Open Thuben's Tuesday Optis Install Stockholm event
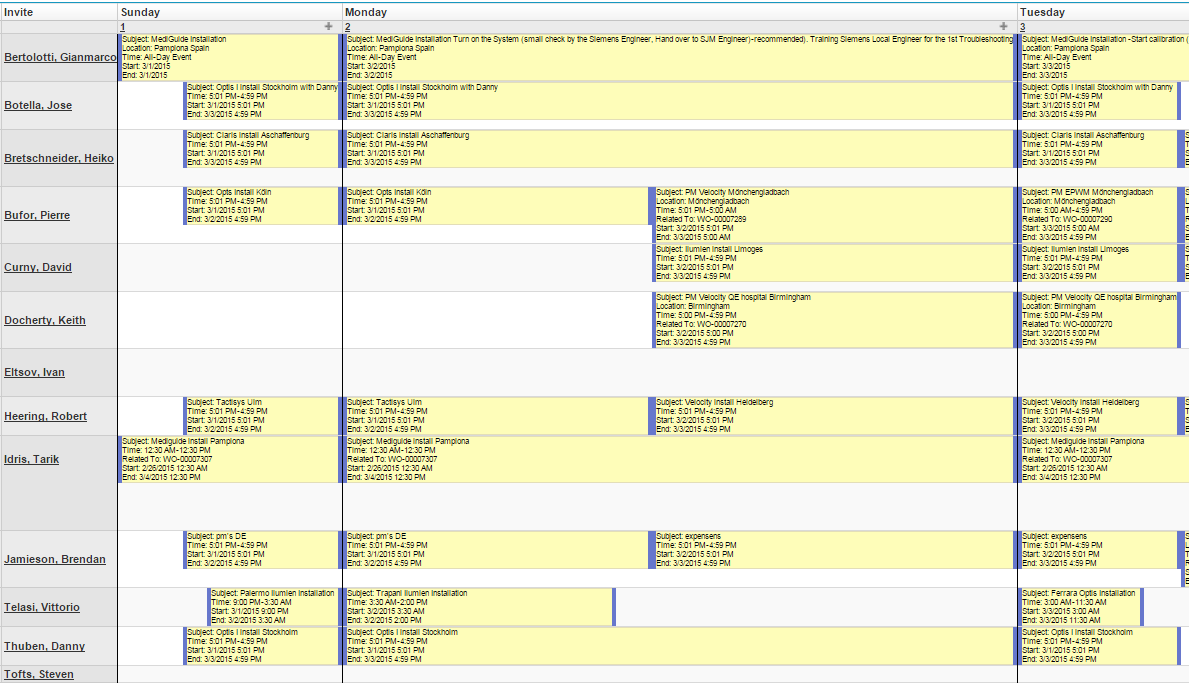This screenshot has height=685, width=1189. point(1099,646)
